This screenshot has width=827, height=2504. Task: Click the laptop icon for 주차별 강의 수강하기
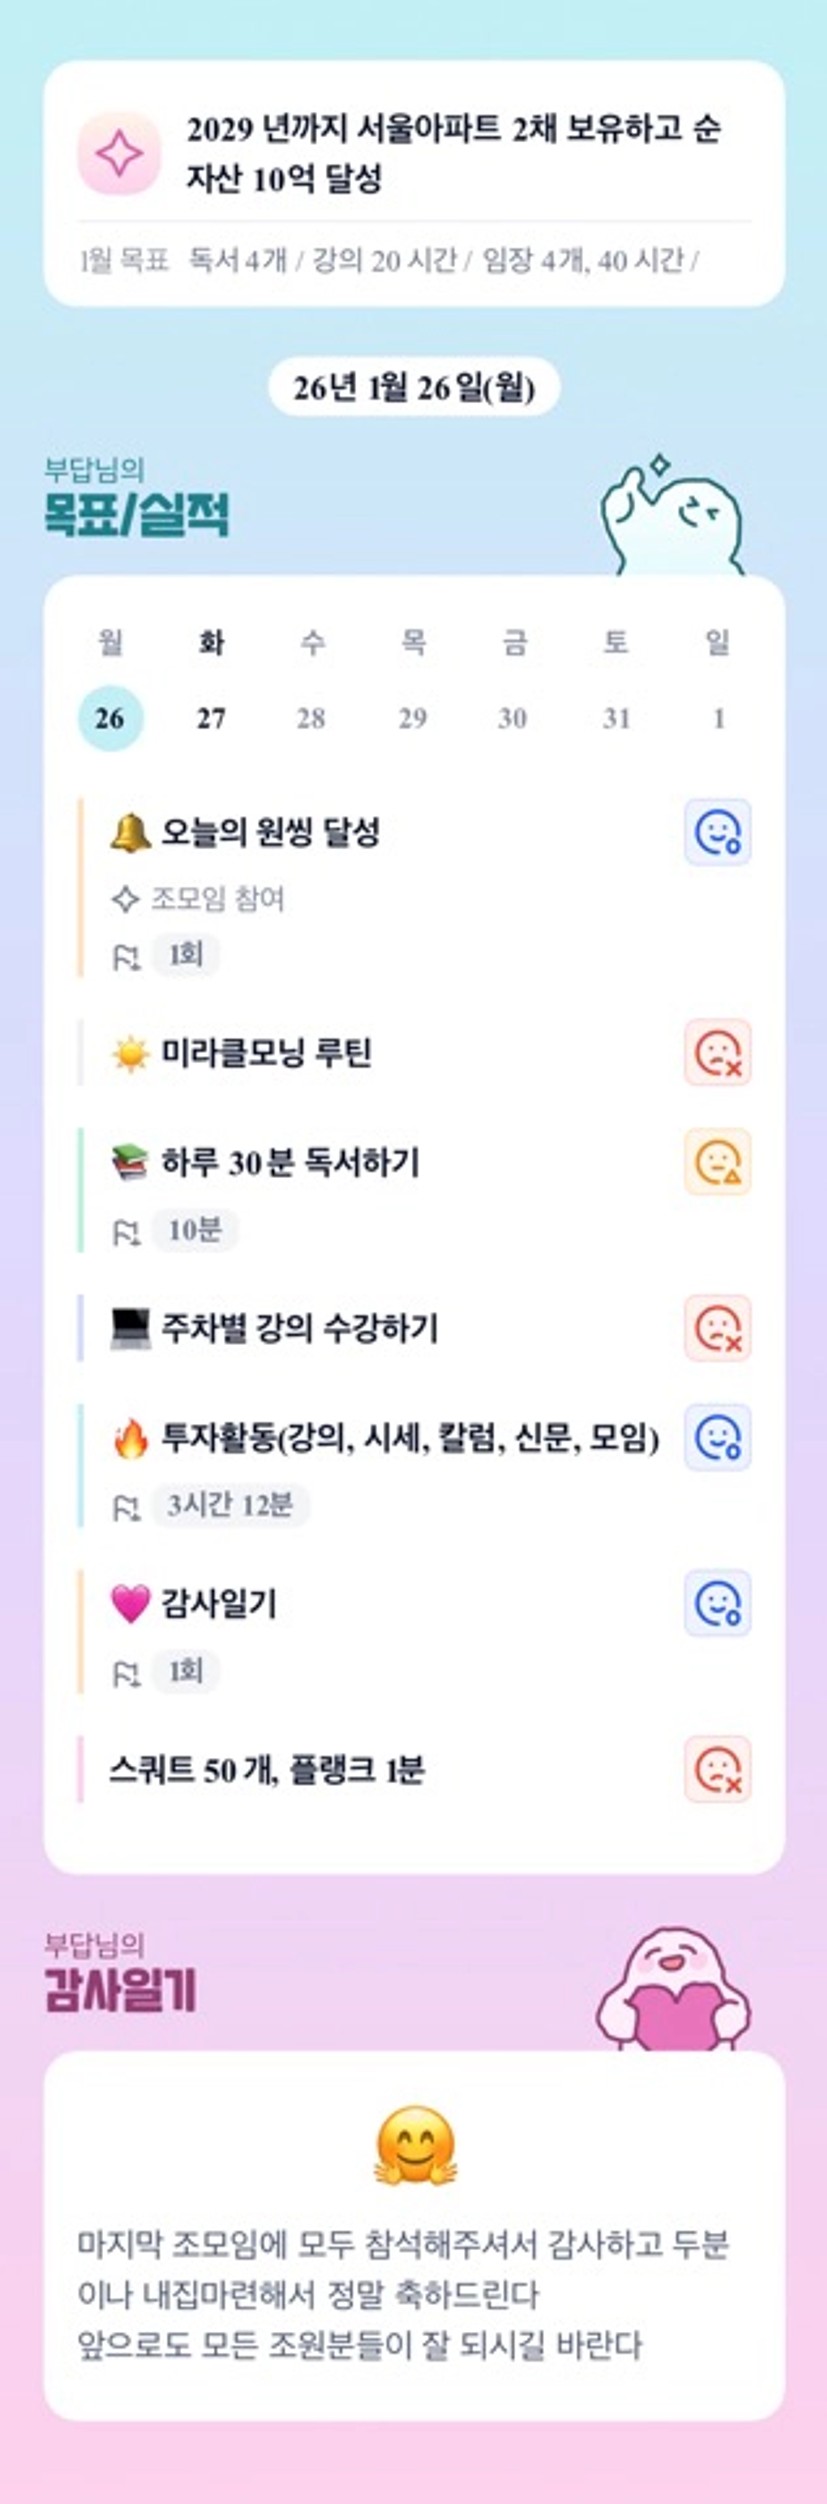tap(130, 1328)
